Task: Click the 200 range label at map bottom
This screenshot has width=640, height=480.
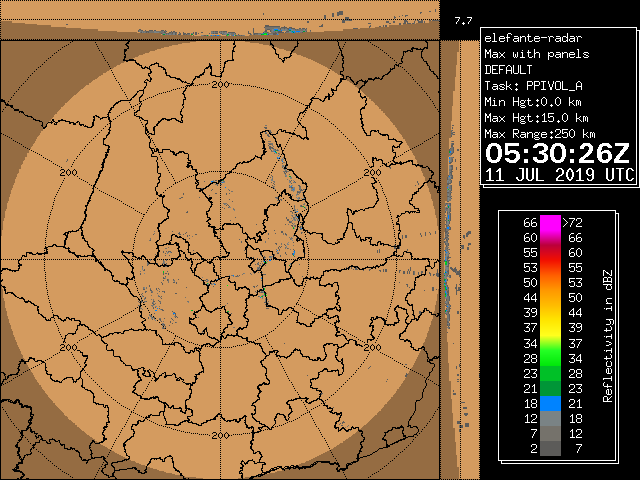Action: pyautogui.click(x=221, y=435)
